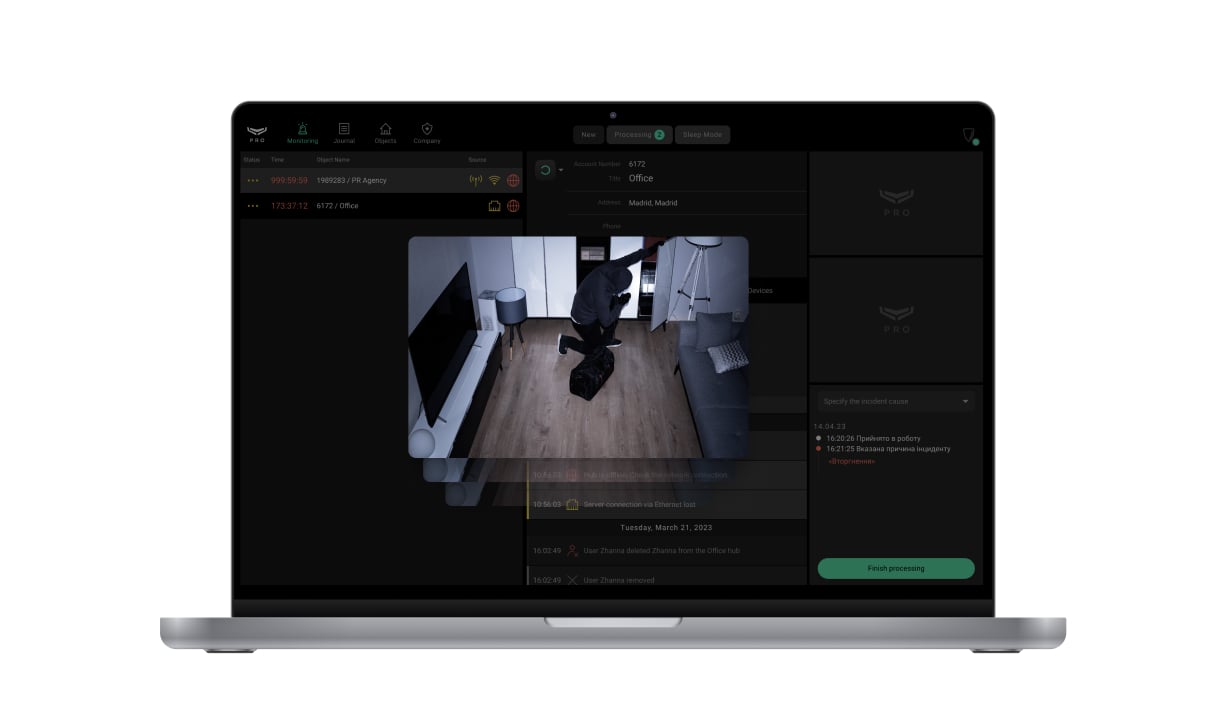This screenshot has height=720, width=1220.
Task: Select the 6172 / Office incident row
Action: [x=380, y=206]
